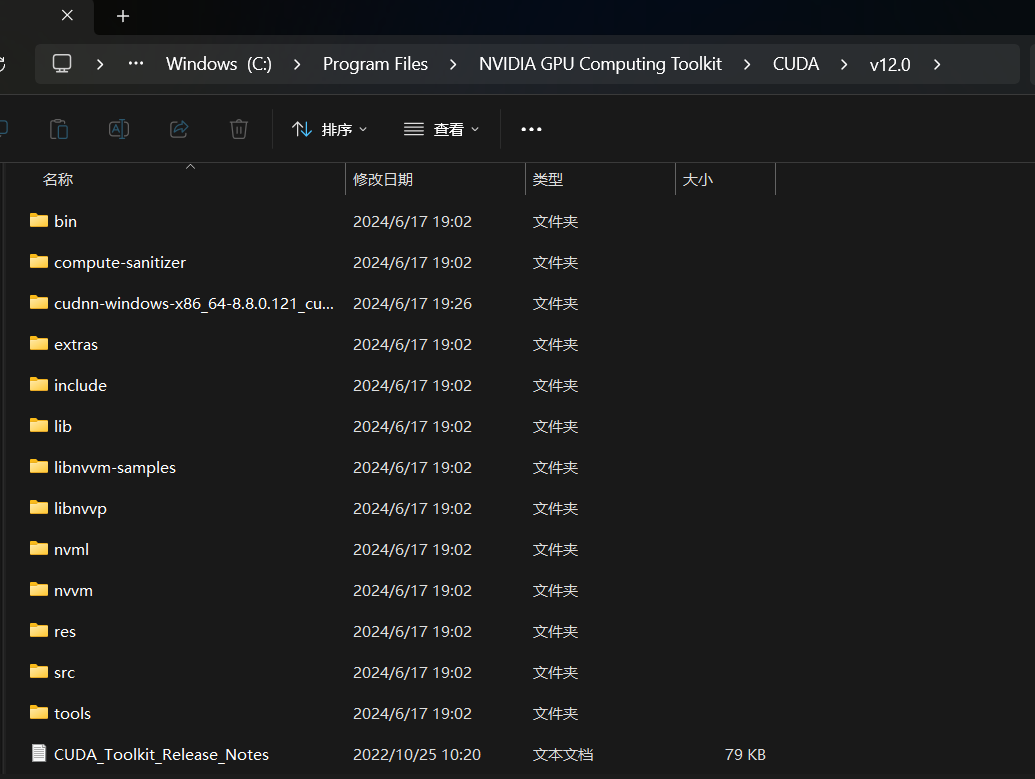
Task: Click the share icon in toolbar
Action: (179, 129)
